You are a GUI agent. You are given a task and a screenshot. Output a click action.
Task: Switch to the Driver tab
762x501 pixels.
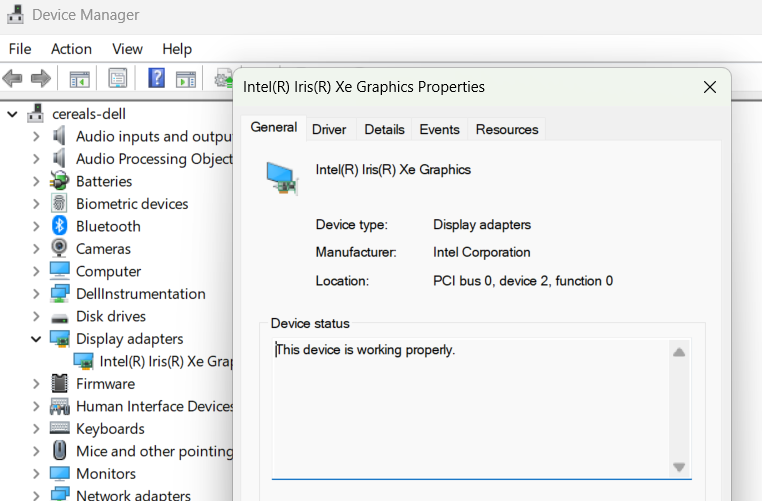[x=329, y=129]
